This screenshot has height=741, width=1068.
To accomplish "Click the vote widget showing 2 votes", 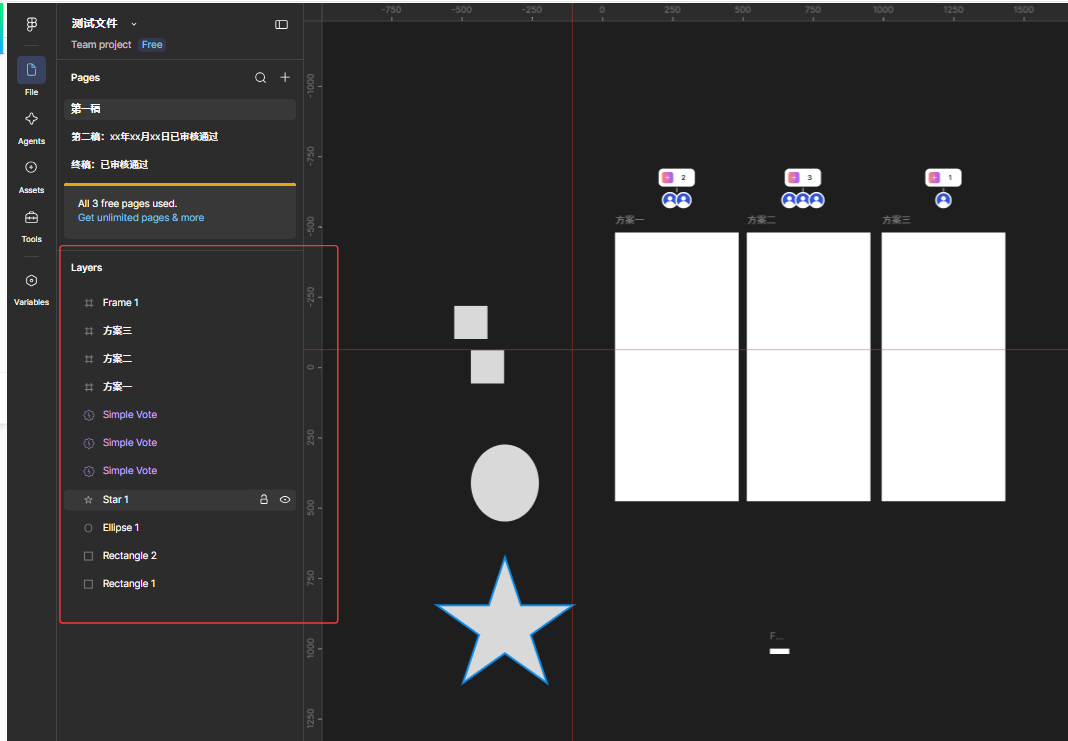I will tap(676, 178).
